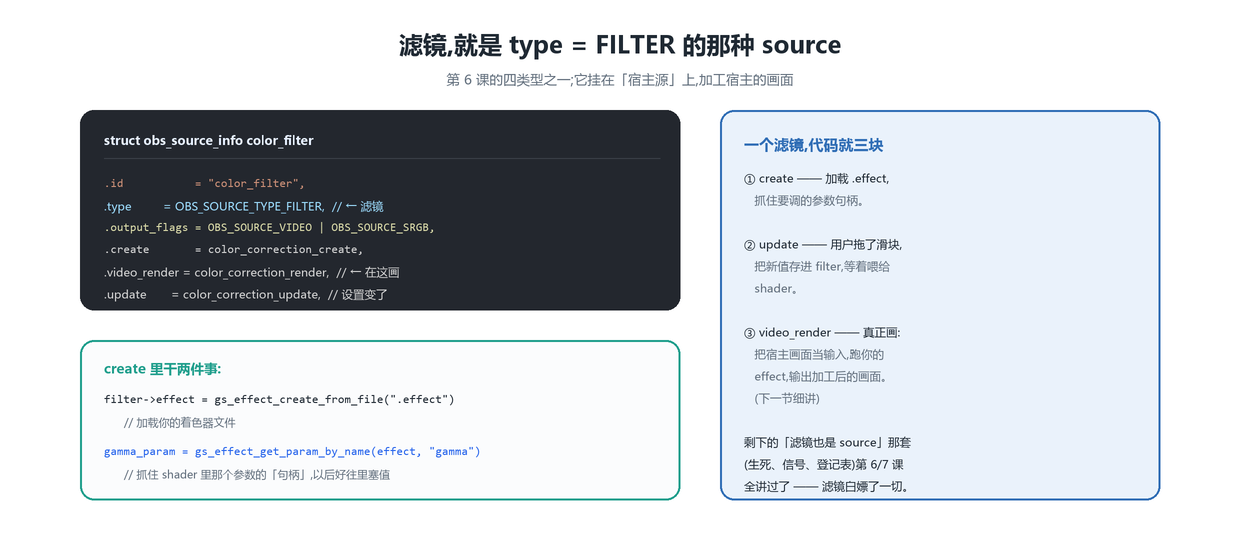This screenshot has height=540, width=1240.
Task: Click the .output_flags OBS_SOURCE_VIDEO line
Action: (x=269, y=227)
